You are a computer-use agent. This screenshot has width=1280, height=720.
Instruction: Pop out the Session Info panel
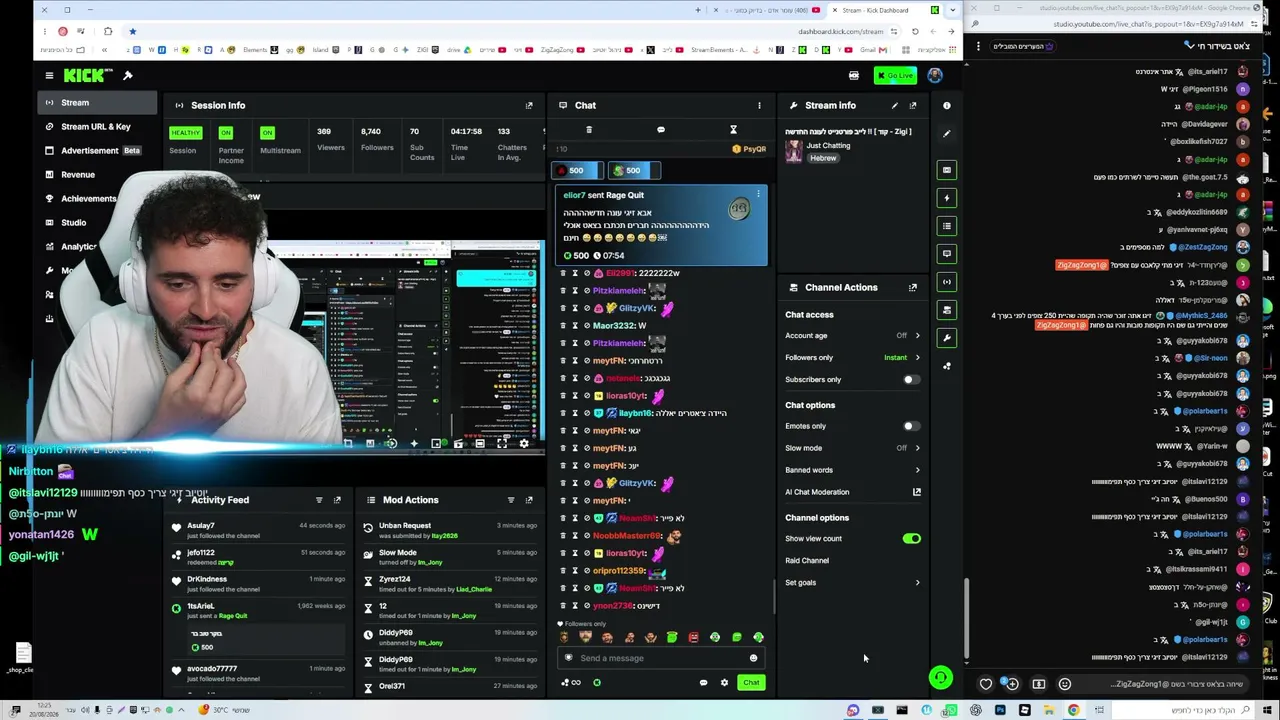point(529,105)
